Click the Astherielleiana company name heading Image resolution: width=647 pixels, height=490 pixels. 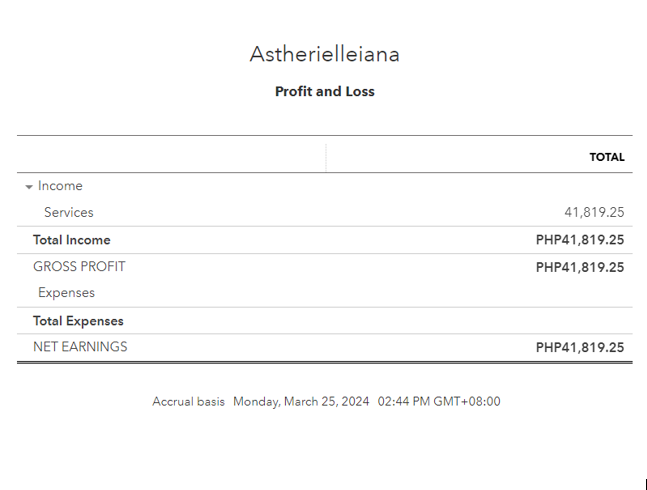[x=324, y=55]
